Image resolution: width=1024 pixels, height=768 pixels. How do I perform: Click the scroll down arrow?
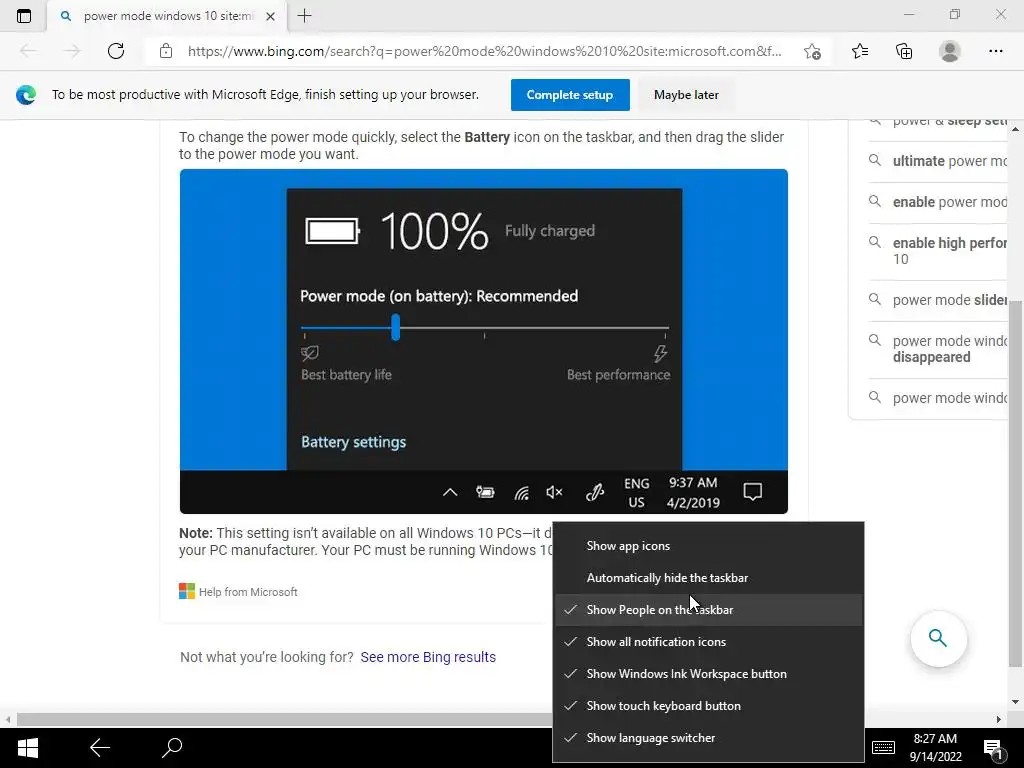pos(1015,702)
